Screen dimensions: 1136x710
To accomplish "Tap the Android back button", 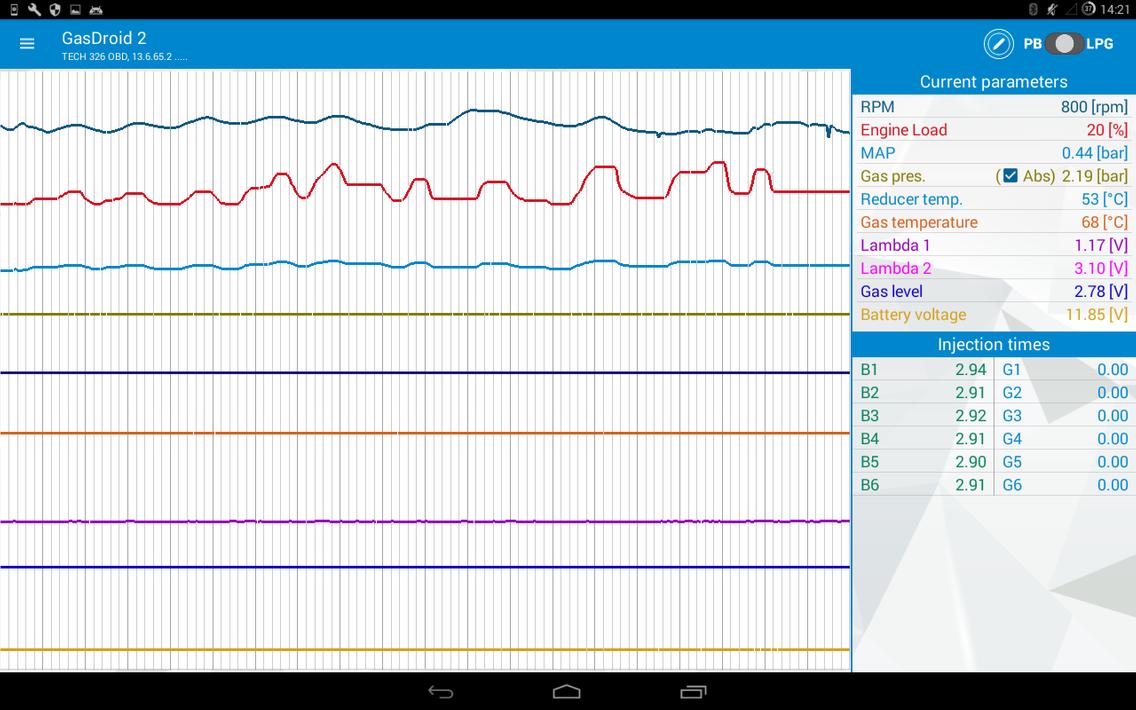I will point(440,691).
